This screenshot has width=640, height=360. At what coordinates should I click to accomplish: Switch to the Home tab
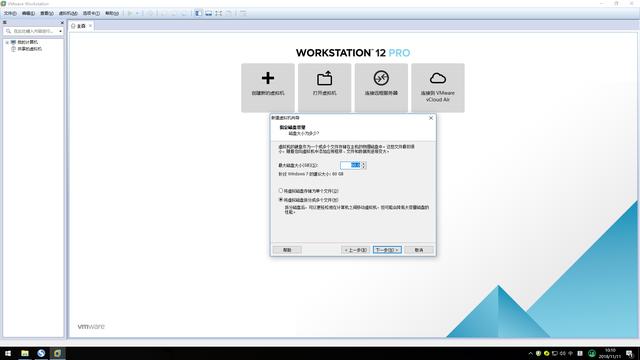pos(81,26)
